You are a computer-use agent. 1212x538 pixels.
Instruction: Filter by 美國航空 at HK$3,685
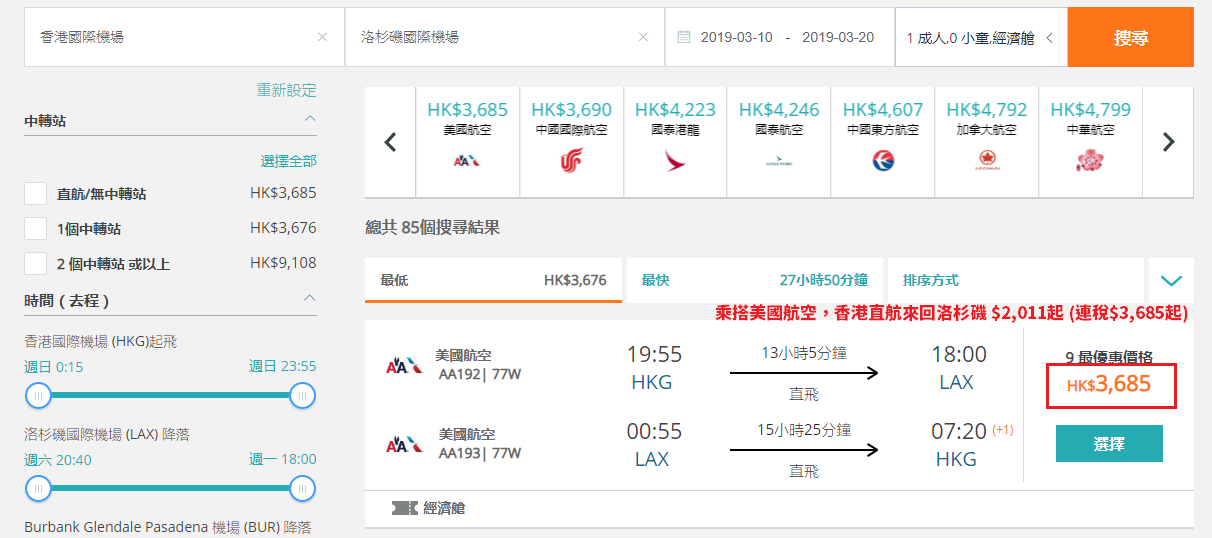467,142
